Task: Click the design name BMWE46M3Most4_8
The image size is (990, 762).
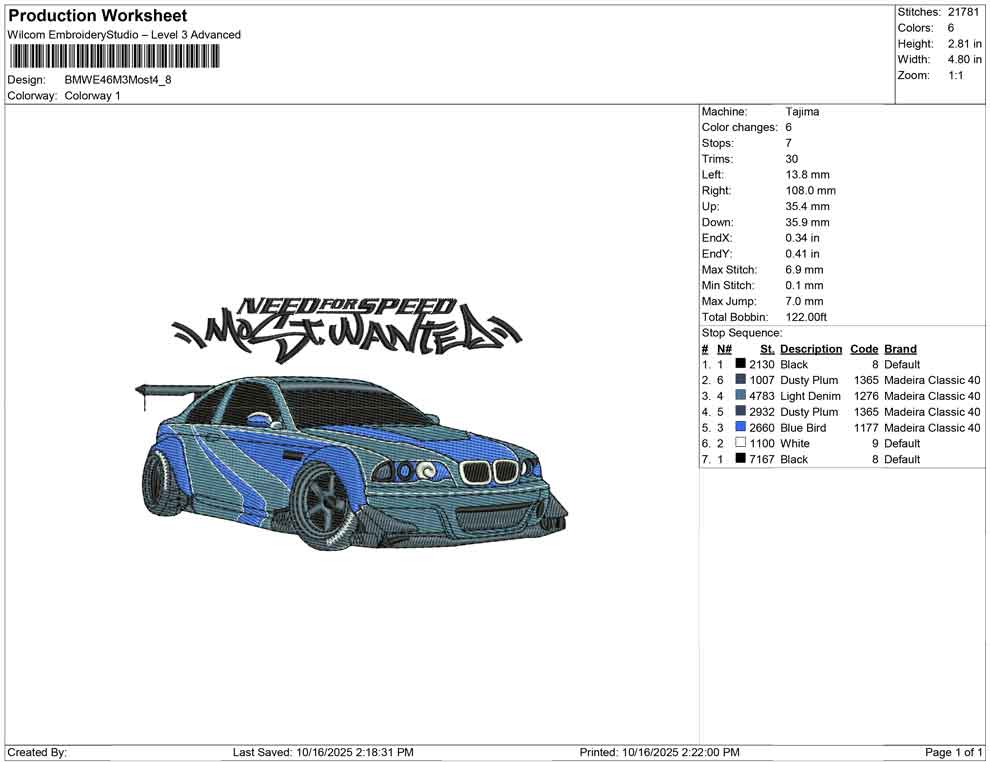Action: (117, 80)
